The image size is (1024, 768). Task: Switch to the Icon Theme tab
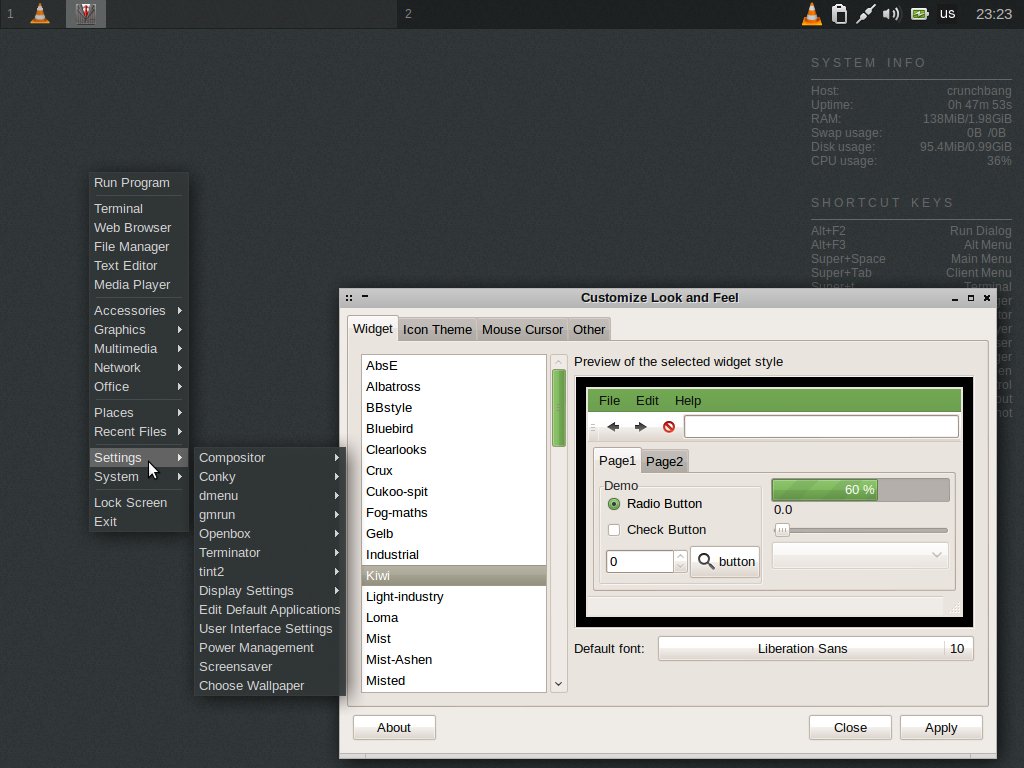437,330
